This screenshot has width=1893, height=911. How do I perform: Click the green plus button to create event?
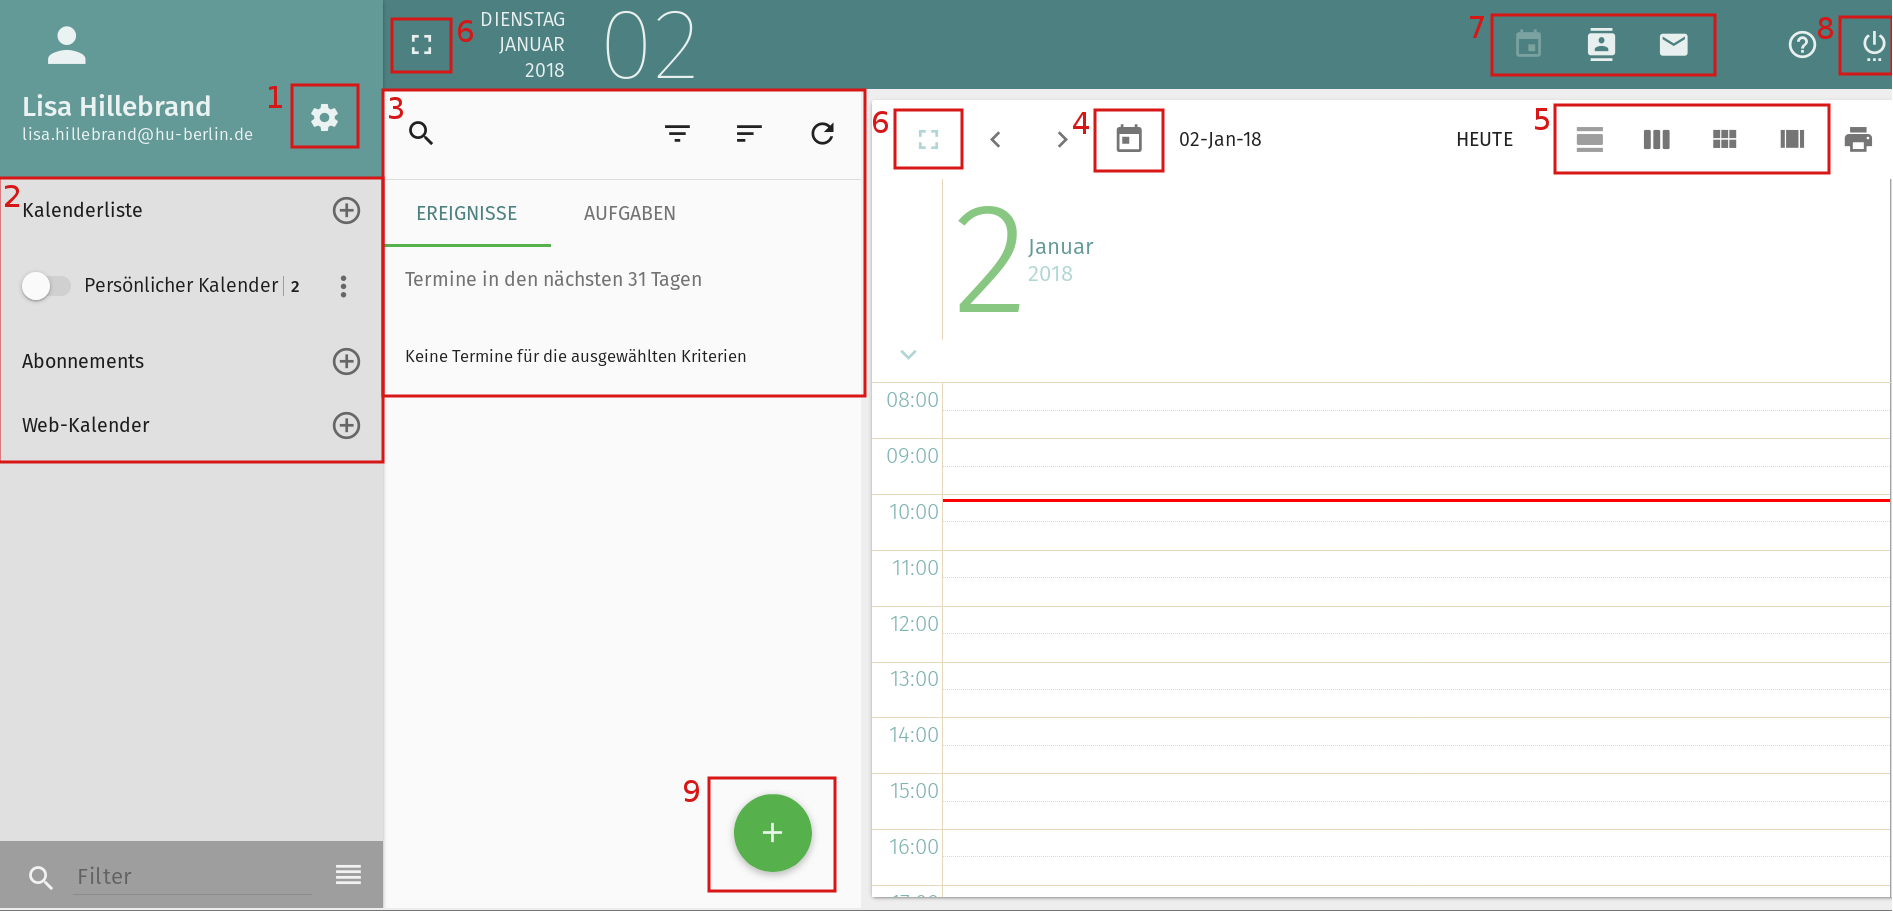(x=772, y=833)
